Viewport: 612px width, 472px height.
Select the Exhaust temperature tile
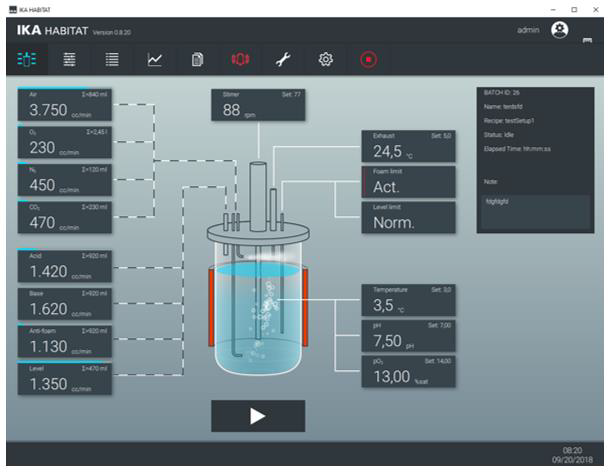click(408, 147)
